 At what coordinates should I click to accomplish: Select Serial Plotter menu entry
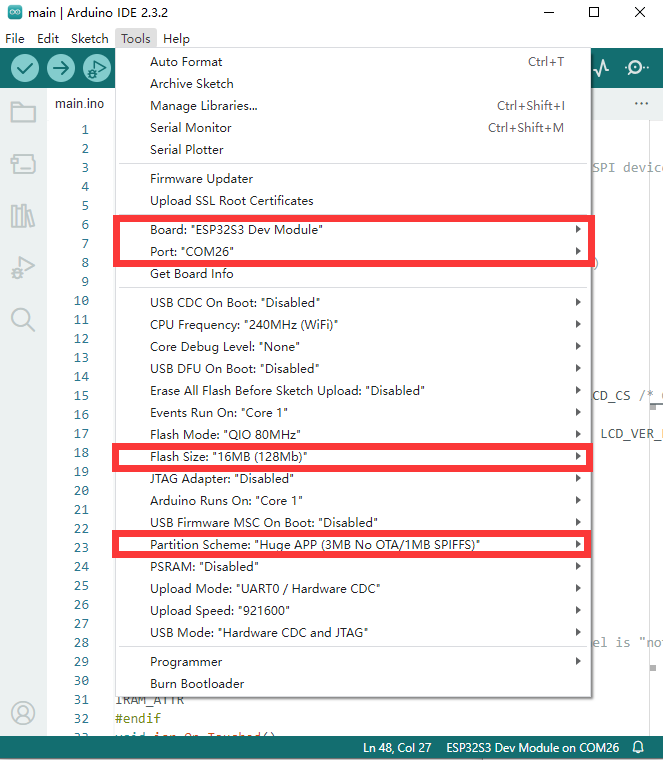point(353,149)
